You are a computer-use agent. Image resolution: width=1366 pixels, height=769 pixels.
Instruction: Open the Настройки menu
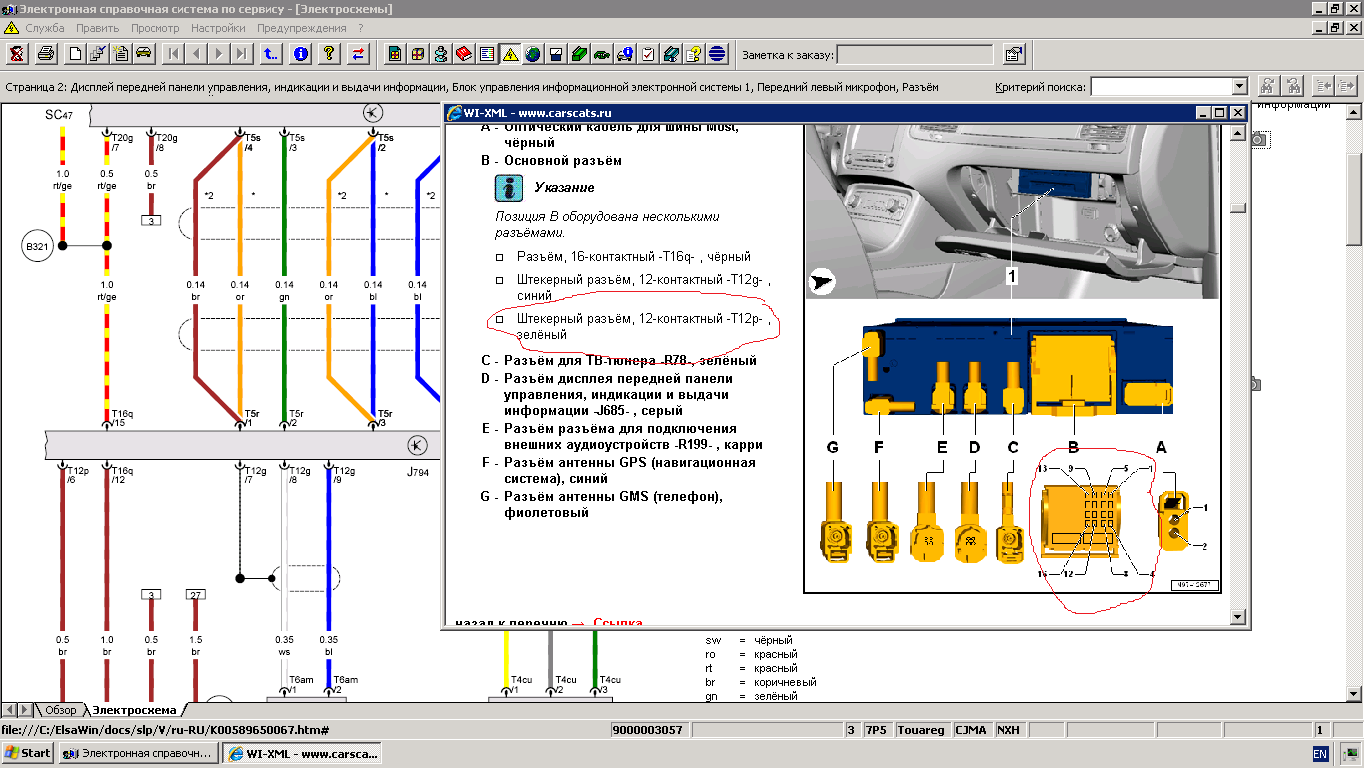(219, 28)
